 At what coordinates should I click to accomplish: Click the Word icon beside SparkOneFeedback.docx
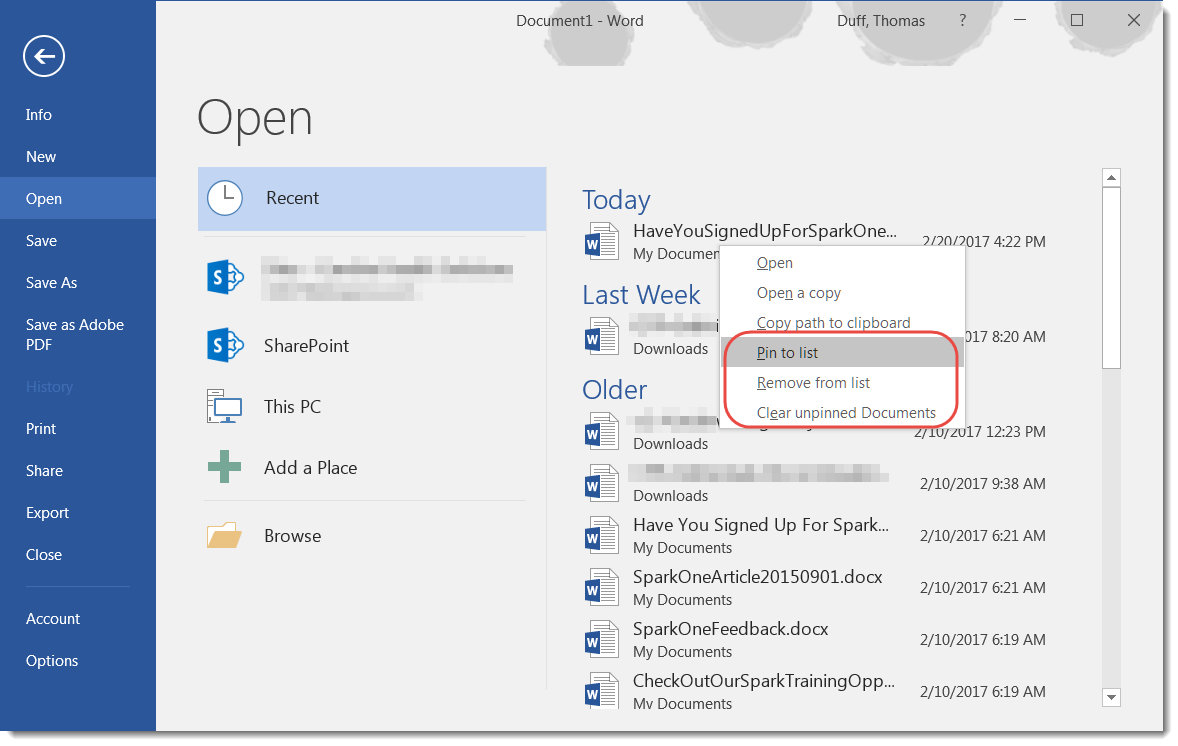(601, 638)
